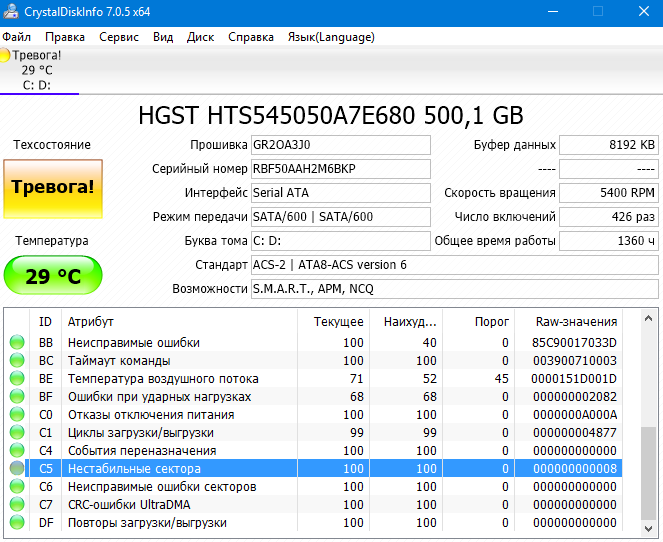Open the Справка menu
This screenshot has height=542, width=663.
tap(251, 37)
